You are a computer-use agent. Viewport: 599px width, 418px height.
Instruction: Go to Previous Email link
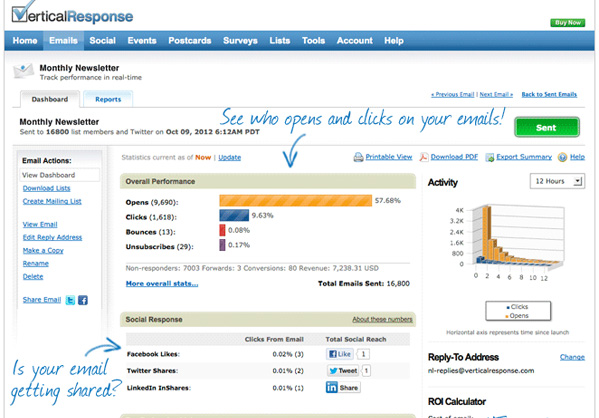pyautogui.click(x=452, y=94)
